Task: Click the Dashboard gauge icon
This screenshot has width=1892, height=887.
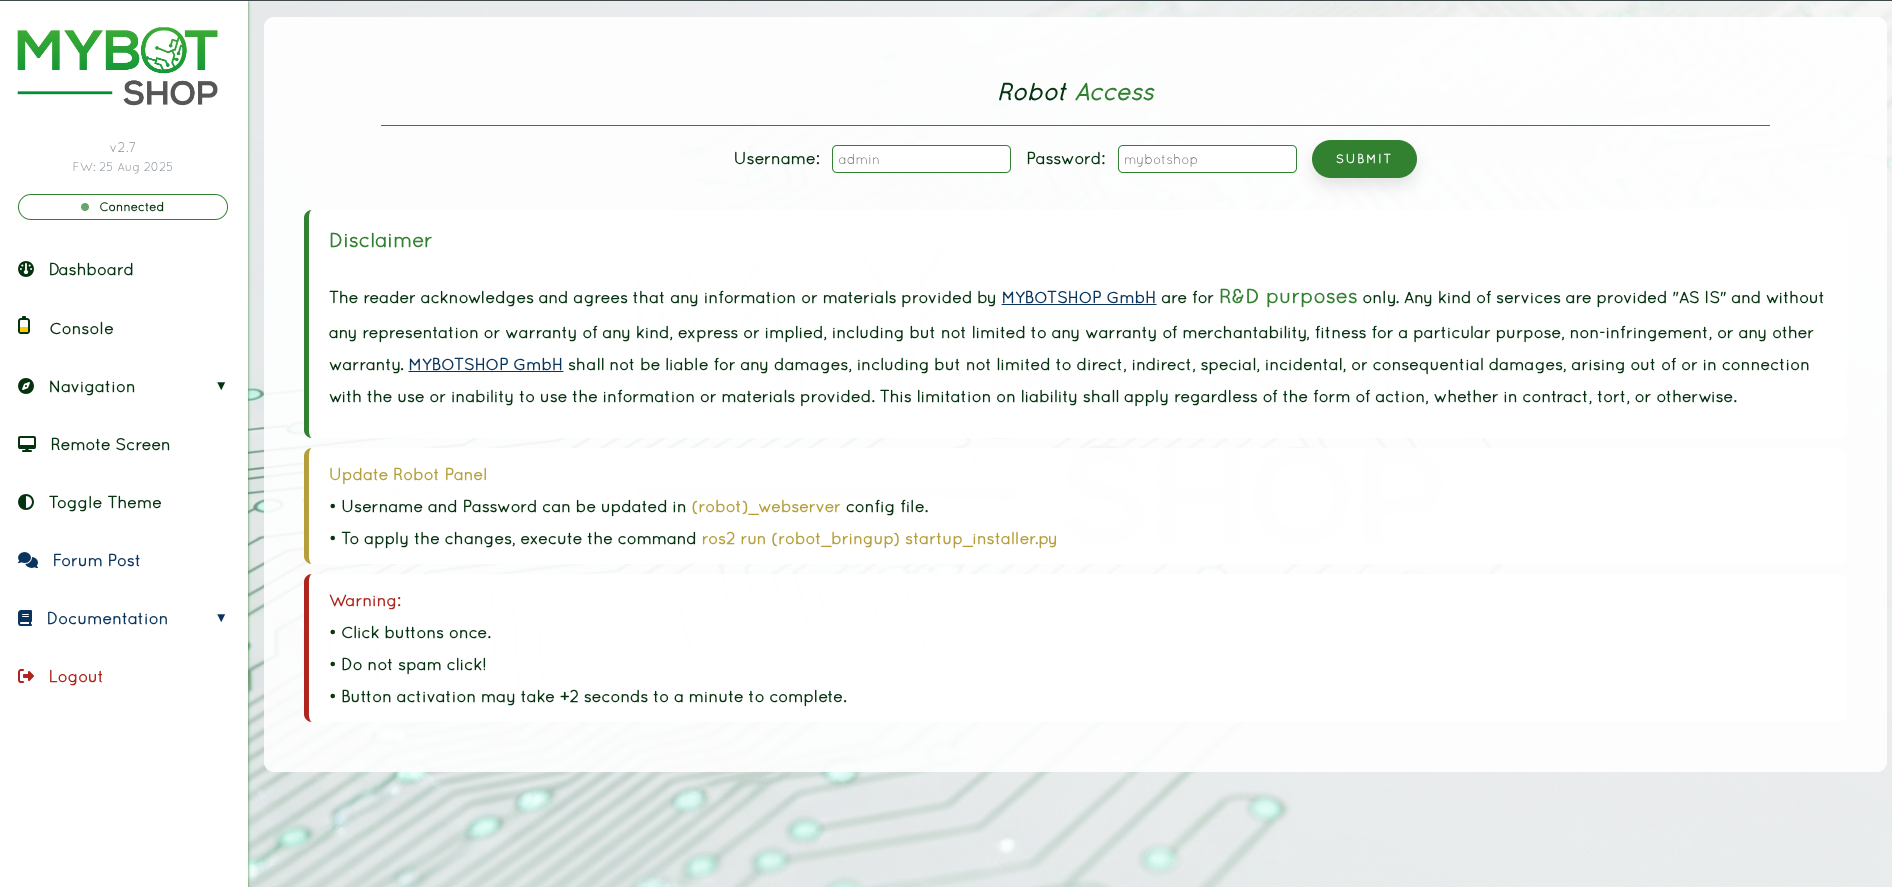Action: [26, 269]
